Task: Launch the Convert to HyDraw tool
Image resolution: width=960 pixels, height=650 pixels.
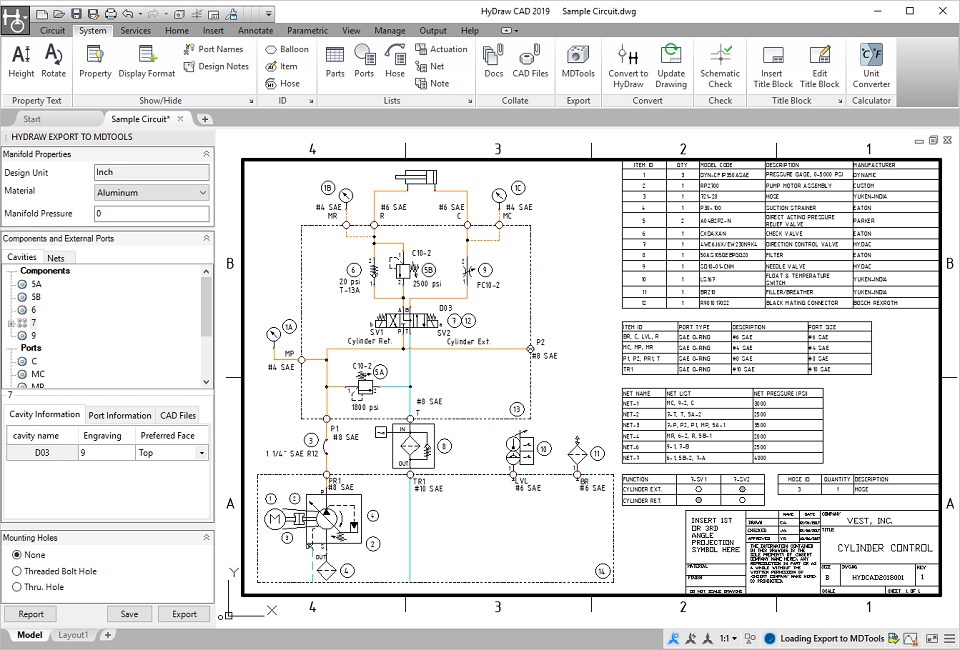Action: (628, 62)
